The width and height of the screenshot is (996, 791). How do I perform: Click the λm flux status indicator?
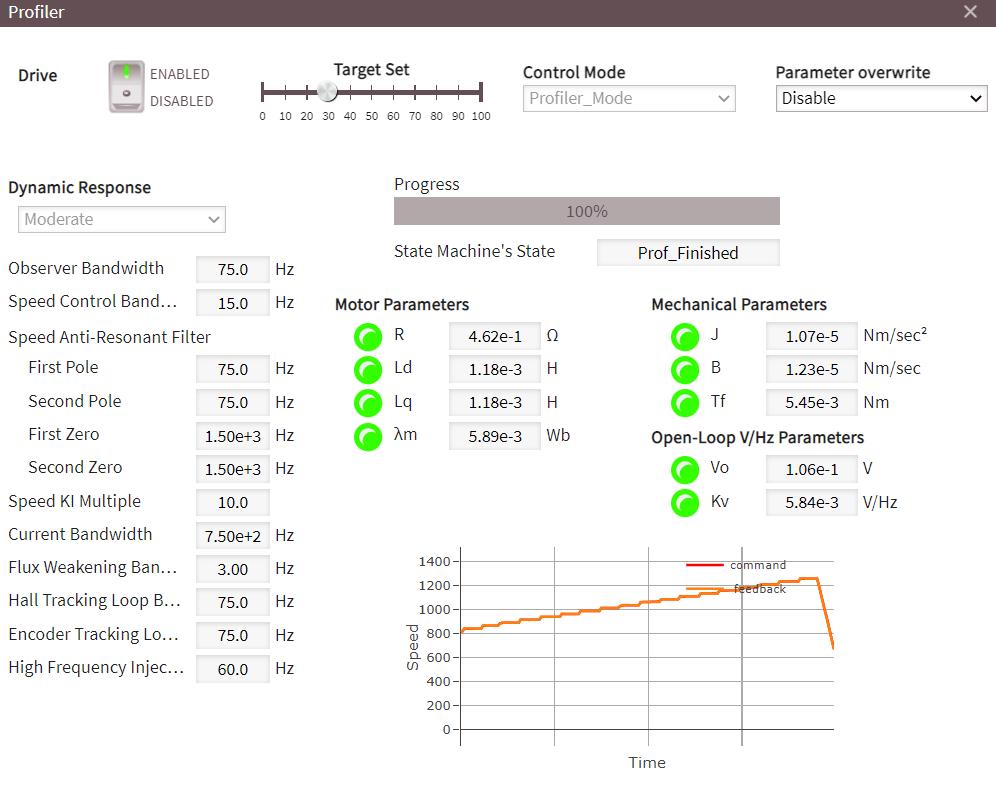(x=368, y=437)
